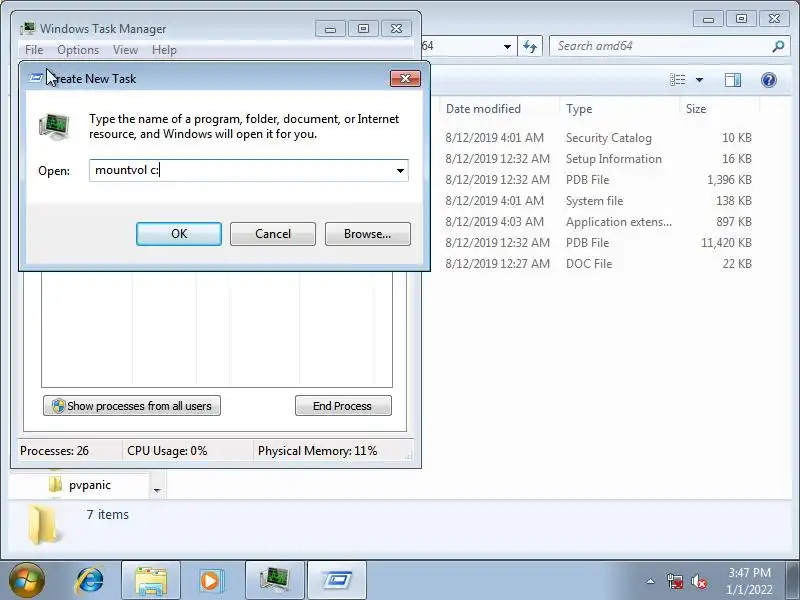Toggle the Explorer preview pane icon

click(x=733, y=80)
